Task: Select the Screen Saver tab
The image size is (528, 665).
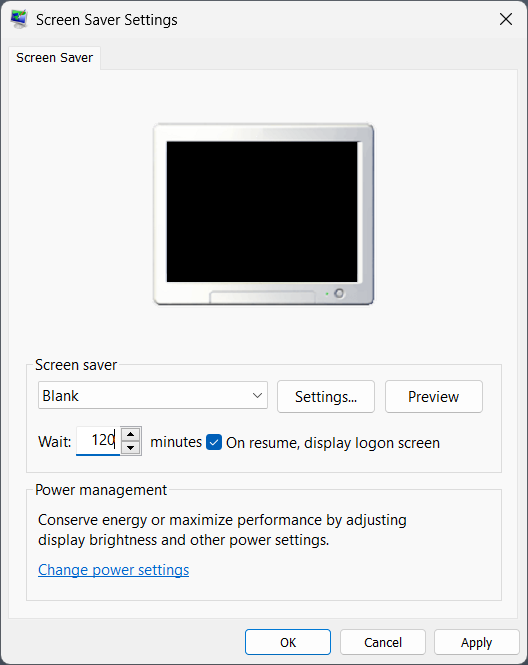Action: (x=54, y=58)
